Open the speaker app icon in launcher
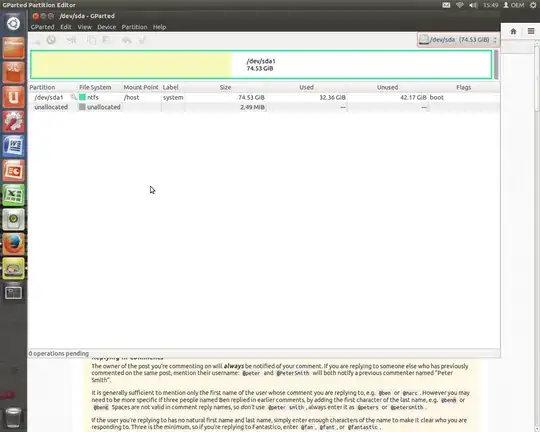The height and width of the screenshot is (432, 540). pyautogui.click(x=13, y=219)
